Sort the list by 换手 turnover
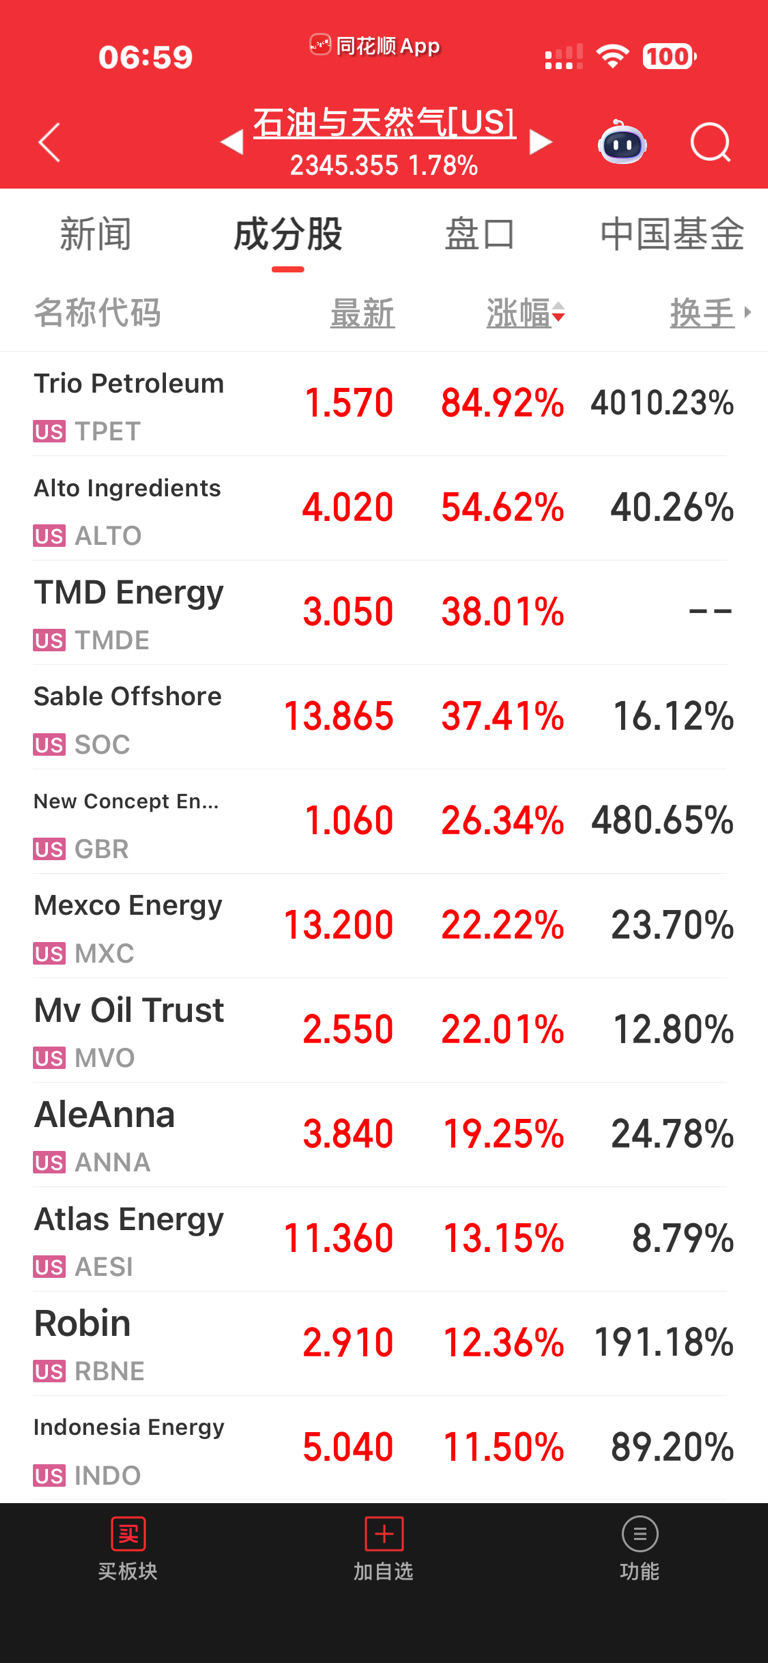Image resolution: width=768 pixels, height=1663 pixels. [701, 314]
